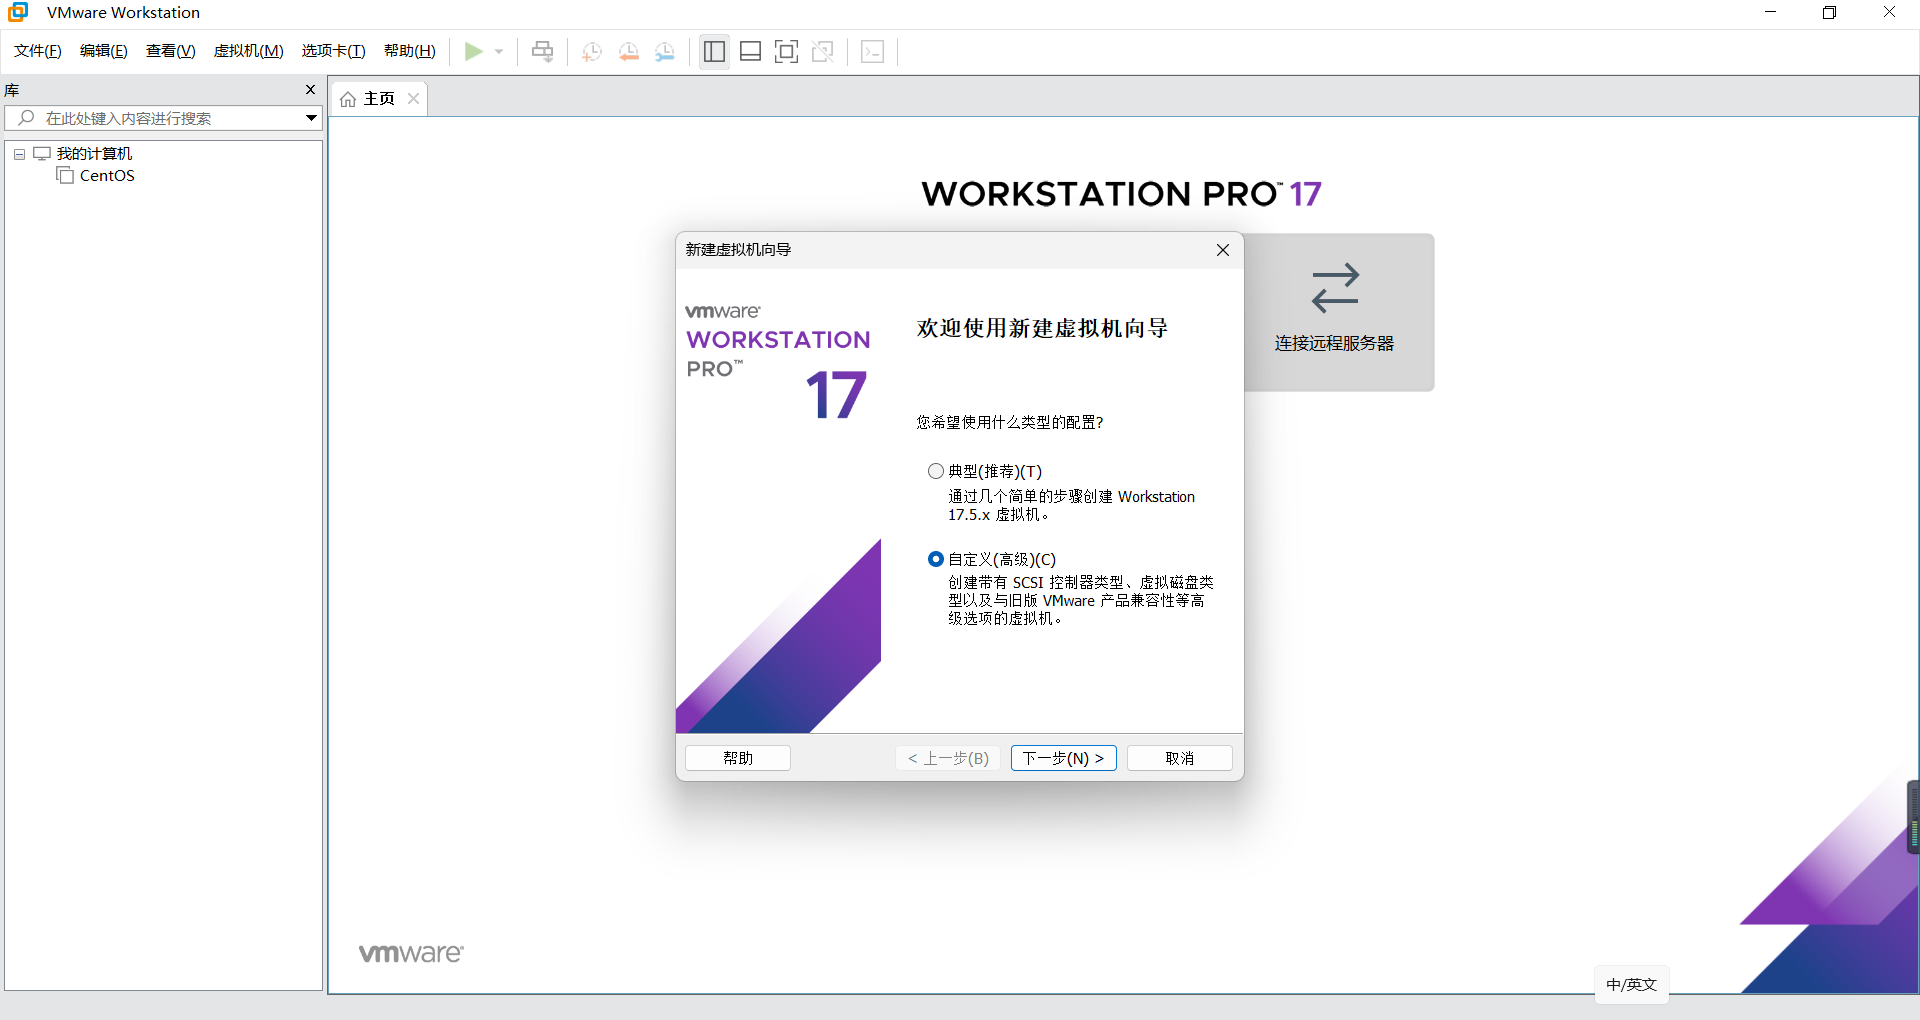Show the thumbnail bar
This screenshot has width=1920, height=1020.
coord(750,51)
